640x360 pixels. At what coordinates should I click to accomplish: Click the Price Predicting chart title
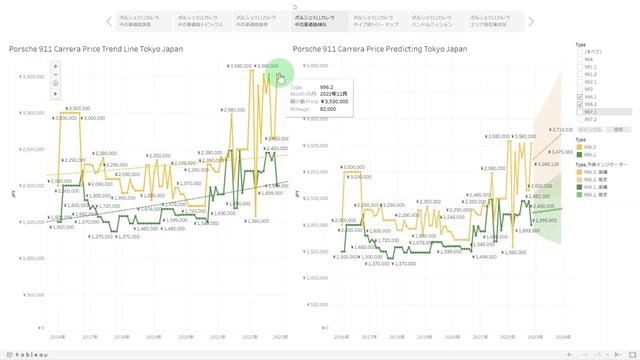380,49
